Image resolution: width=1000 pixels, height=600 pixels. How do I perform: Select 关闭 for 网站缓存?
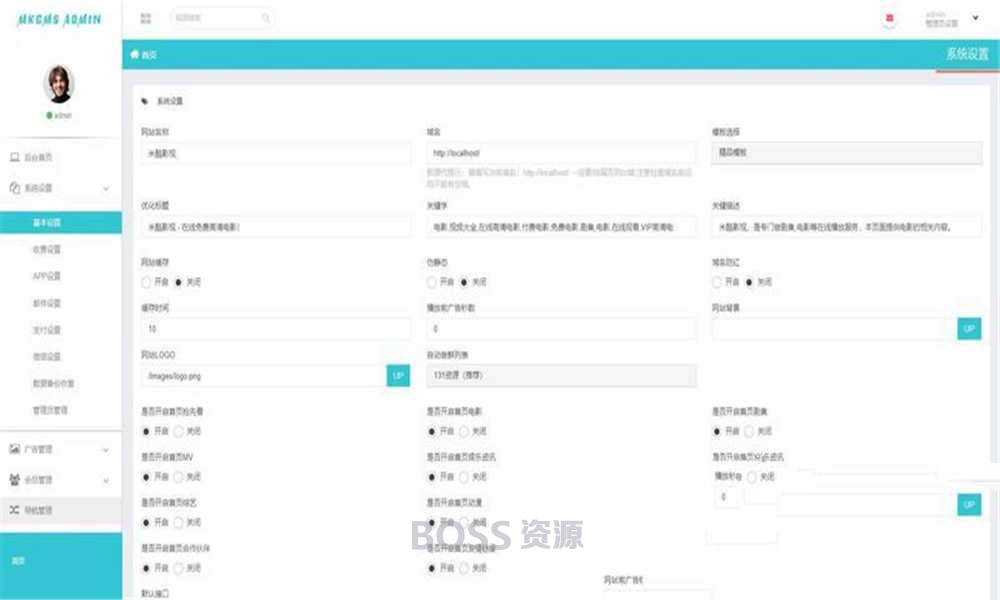tap(179, 282)
